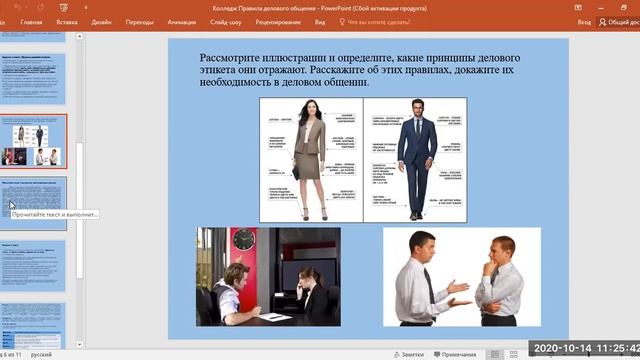Click the Redo button in the quick access toolbar
This screenshot has height=360, width=640.
click(x=40, y=7)
